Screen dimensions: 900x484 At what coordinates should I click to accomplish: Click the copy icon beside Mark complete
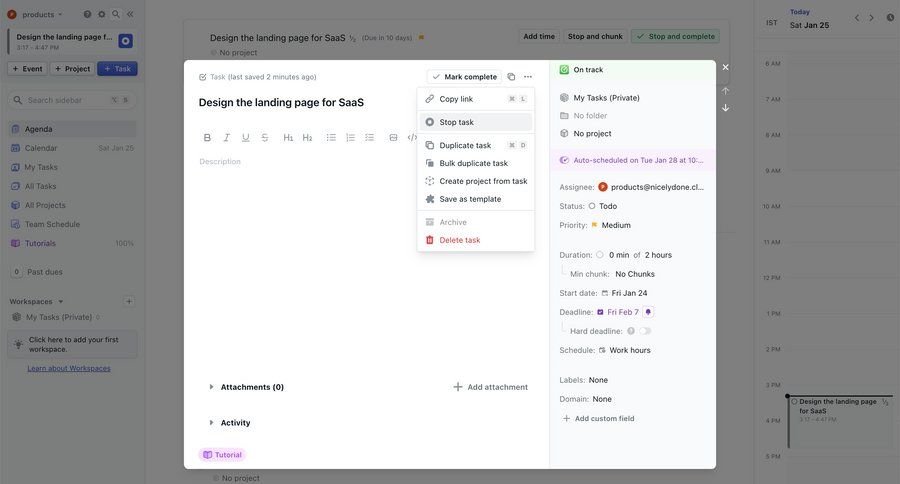tap(511, 76)
